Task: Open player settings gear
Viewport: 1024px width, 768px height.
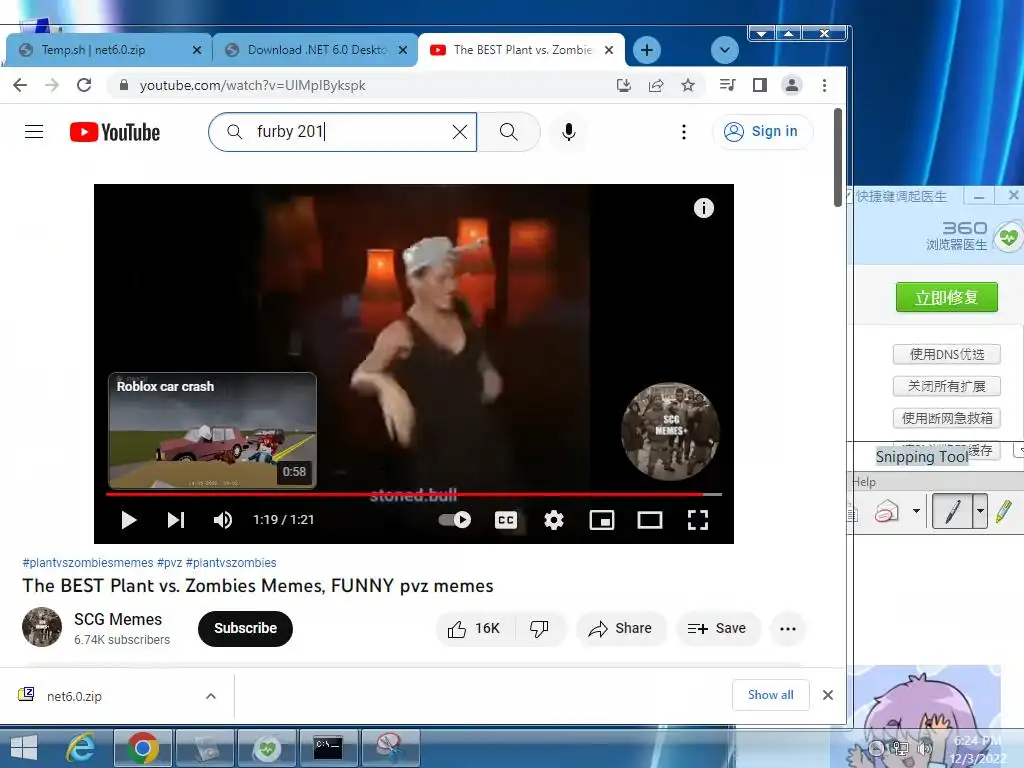Action: 554,520
